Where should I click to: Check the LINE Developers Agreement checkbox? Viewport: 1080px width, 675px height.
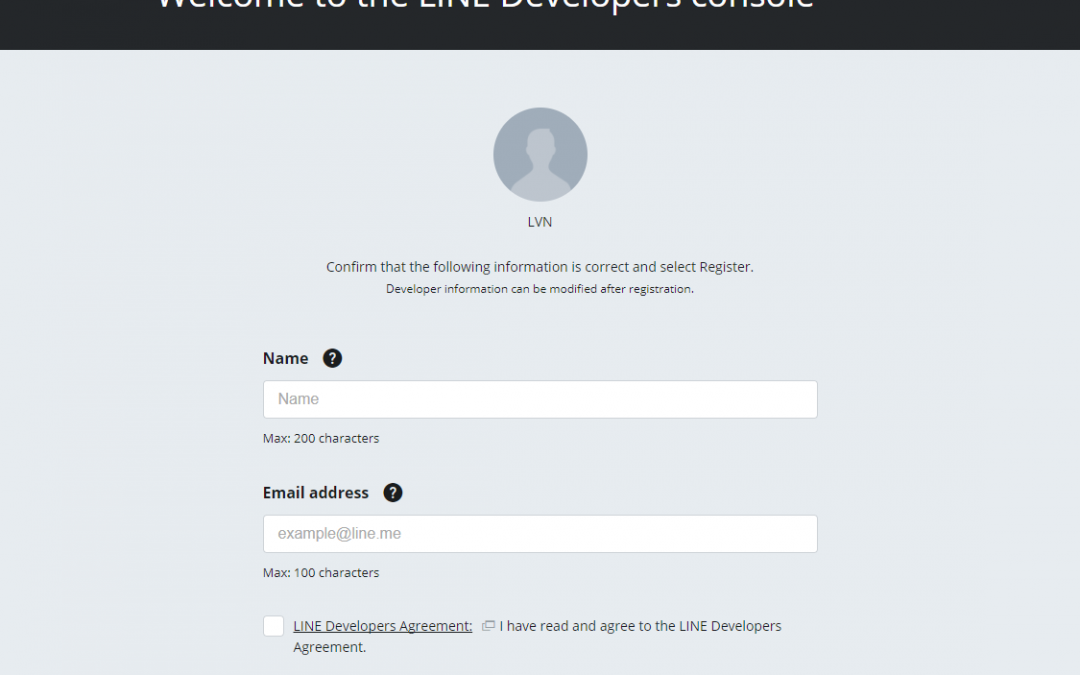tap(273, 625)
